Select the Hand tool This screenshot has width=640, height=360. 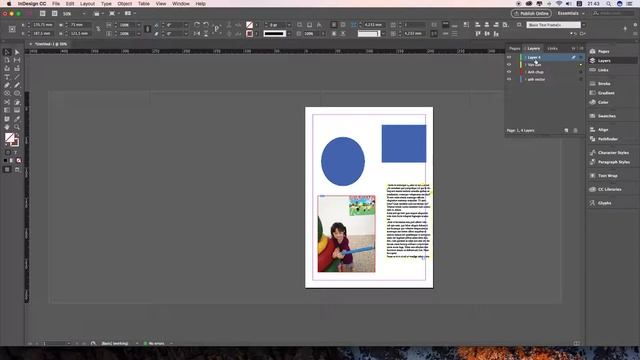pos(7,127)
